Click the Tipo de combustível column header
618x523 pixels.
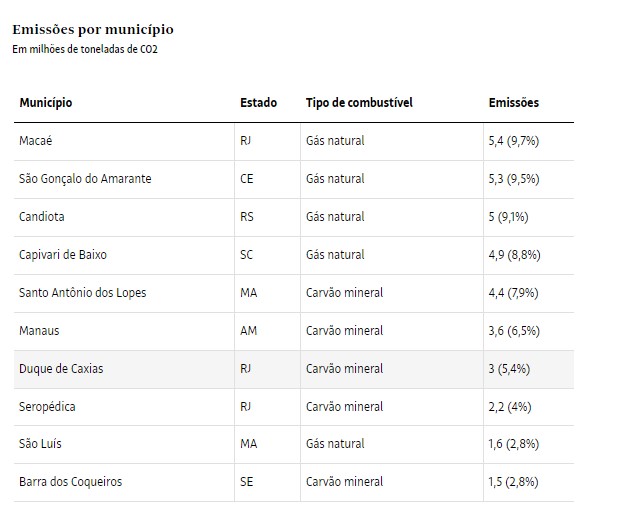tap(359, 103)
